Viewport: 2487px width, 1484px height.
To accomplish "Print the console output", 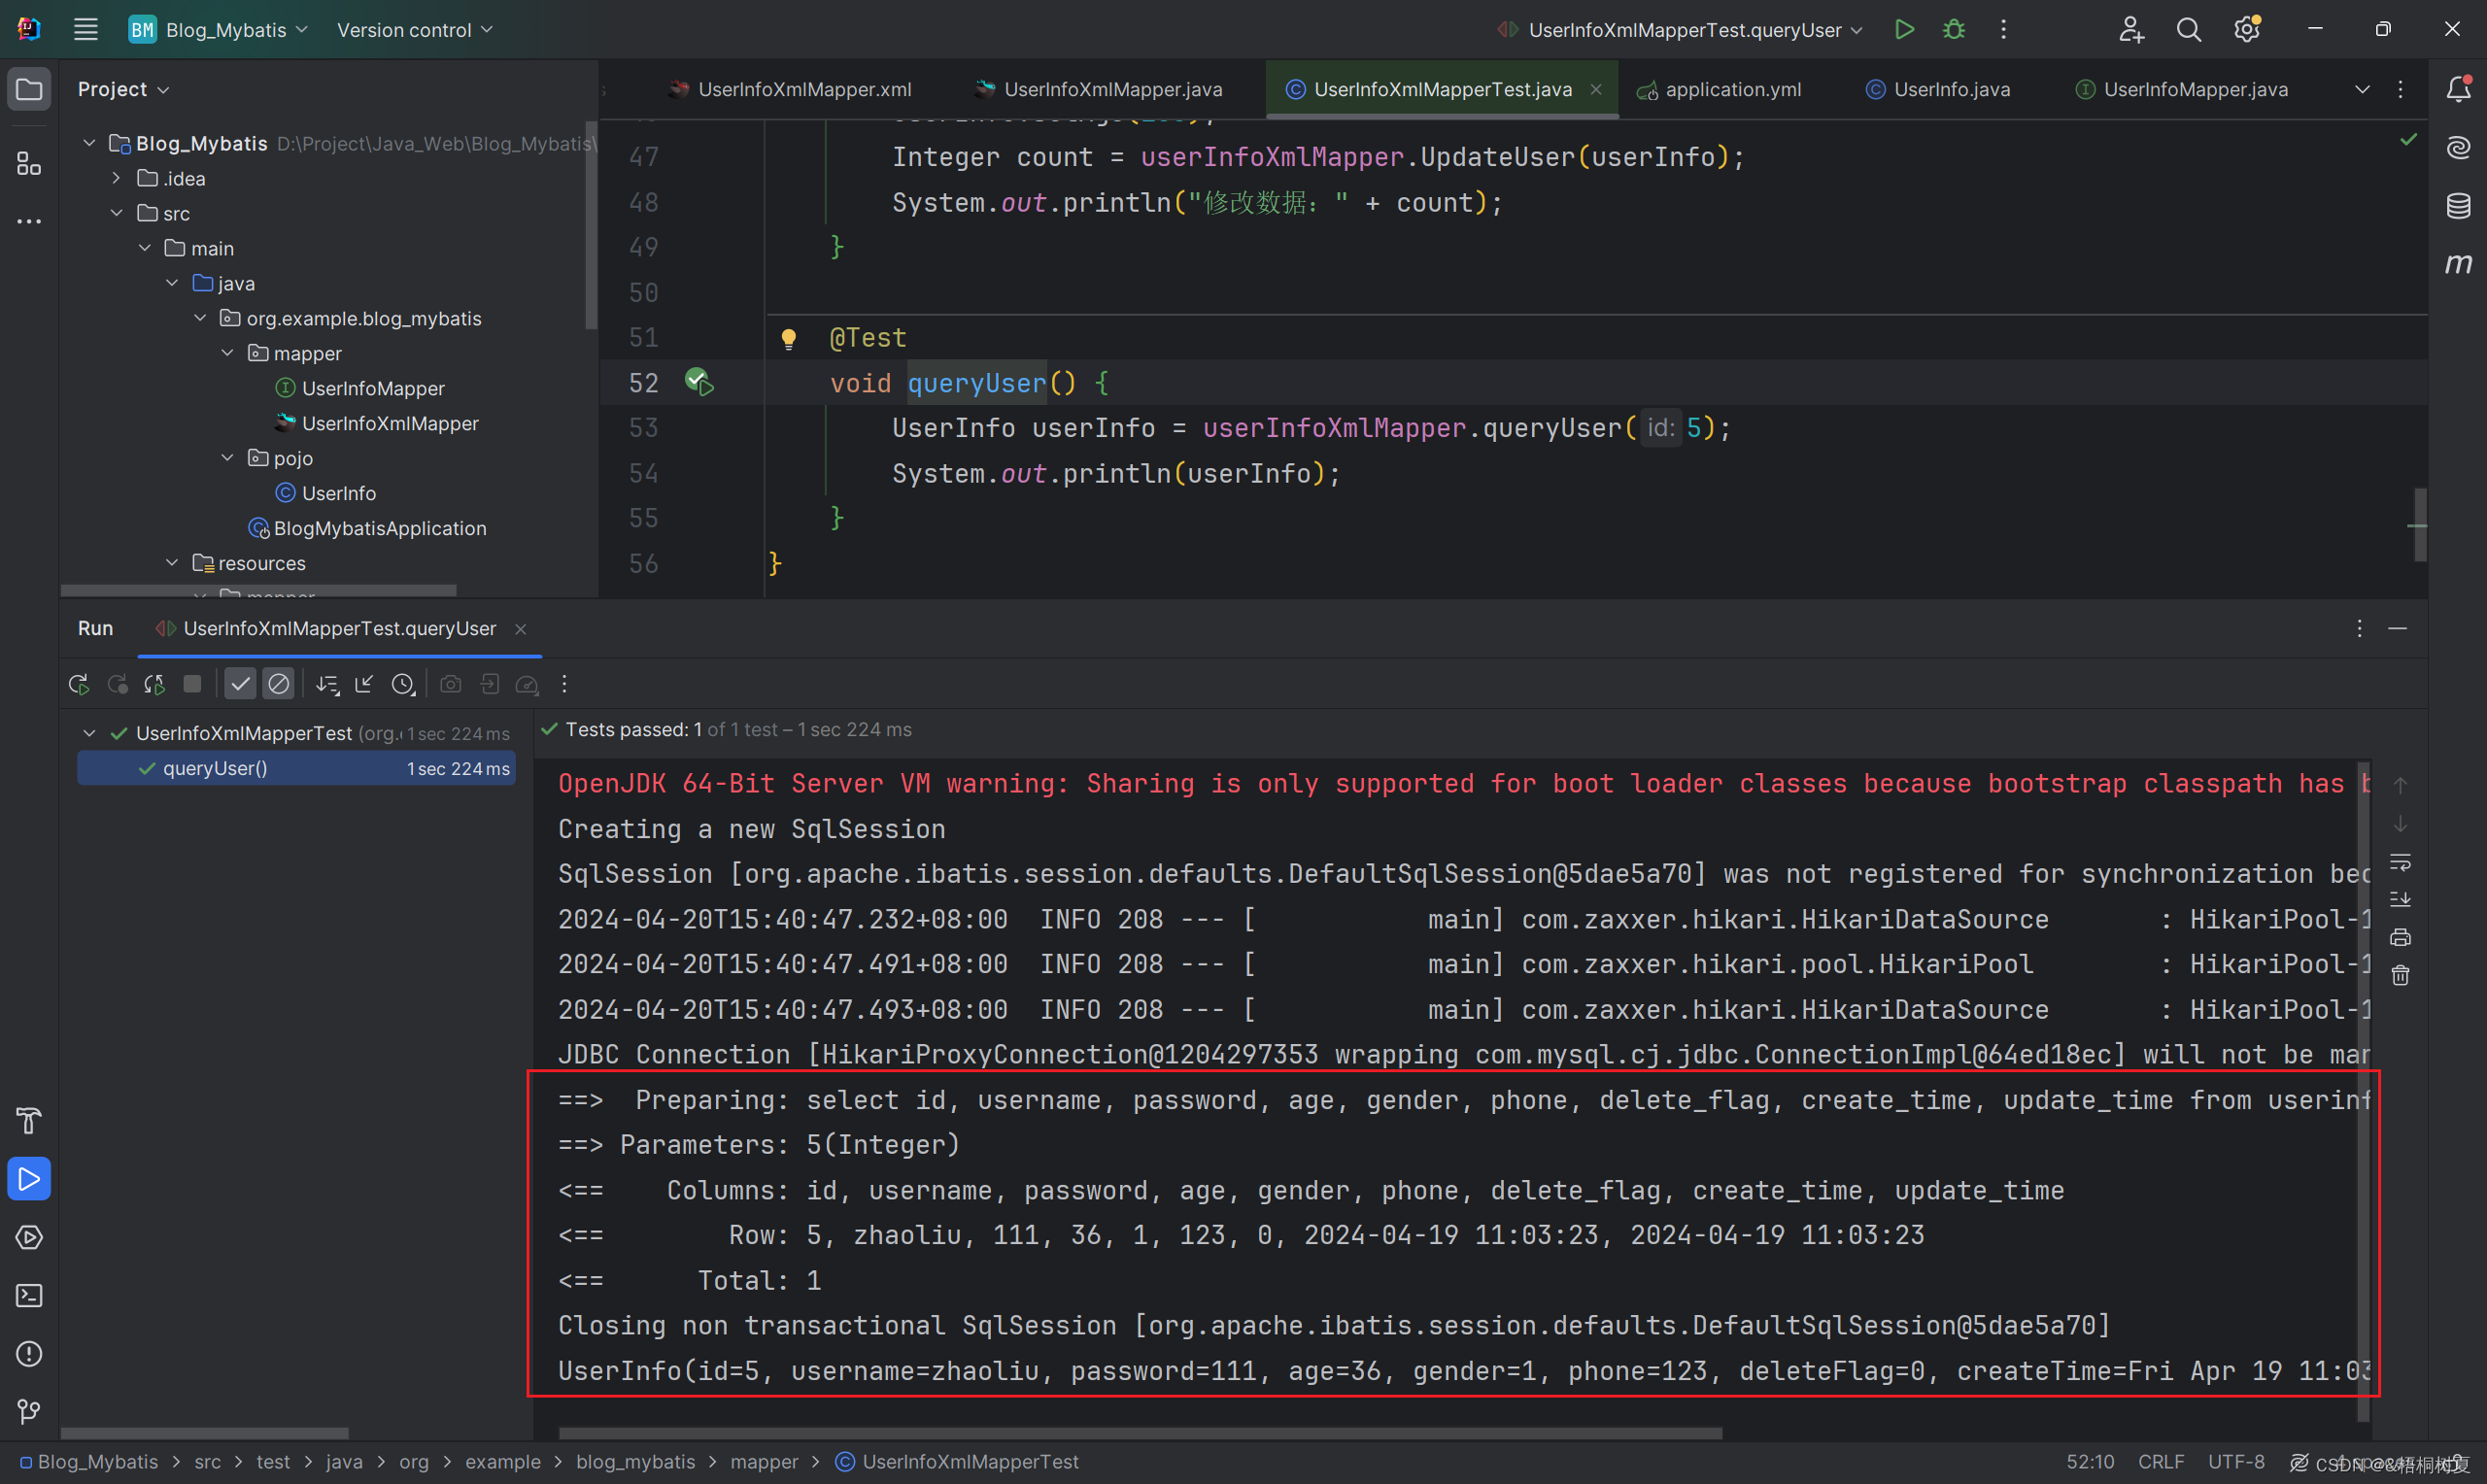I will 2400,938.
